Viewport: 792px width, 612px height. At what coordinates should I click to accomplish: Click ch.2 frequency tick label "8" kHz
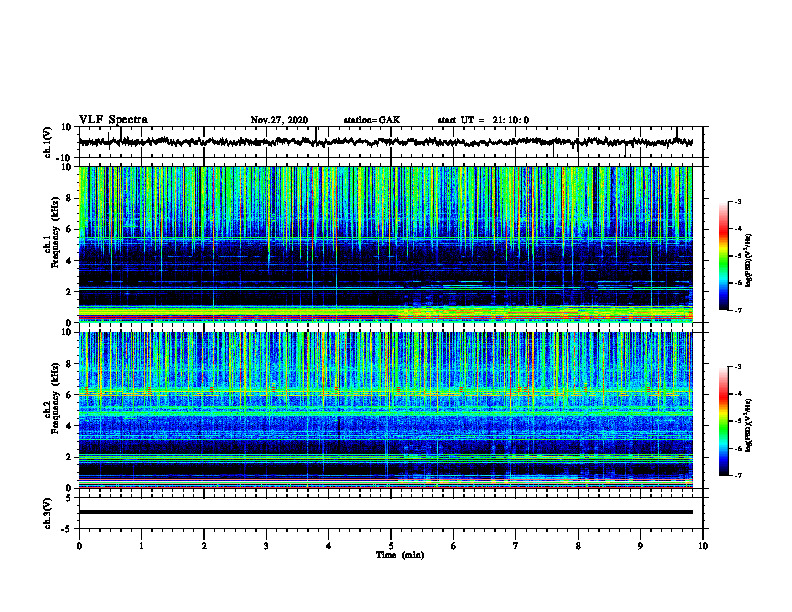coord(69,364)
